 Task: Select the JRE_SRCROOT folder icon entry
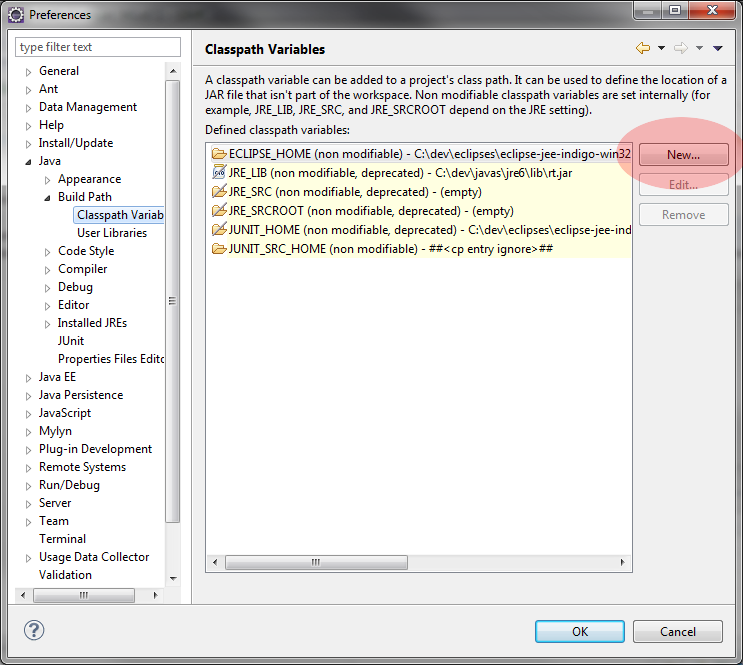click(x=219, y=211)
